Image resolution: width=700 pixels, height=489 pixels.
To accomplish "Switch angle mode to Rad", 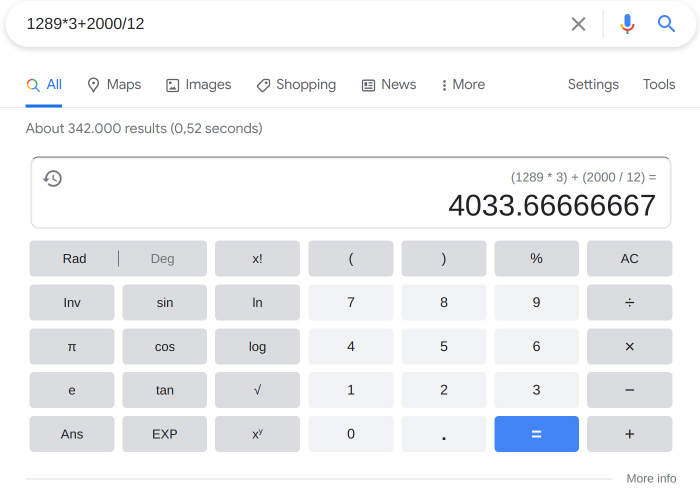I will [74, 259].
